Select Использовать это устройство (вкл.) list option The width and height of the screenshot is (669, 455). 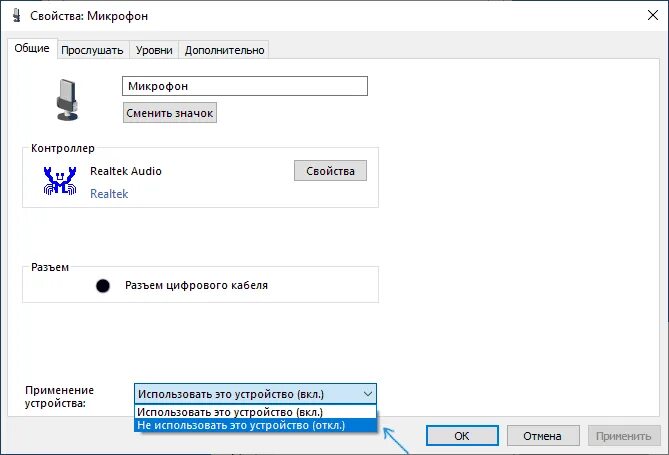pyautogui.click(x=256, y=412)
